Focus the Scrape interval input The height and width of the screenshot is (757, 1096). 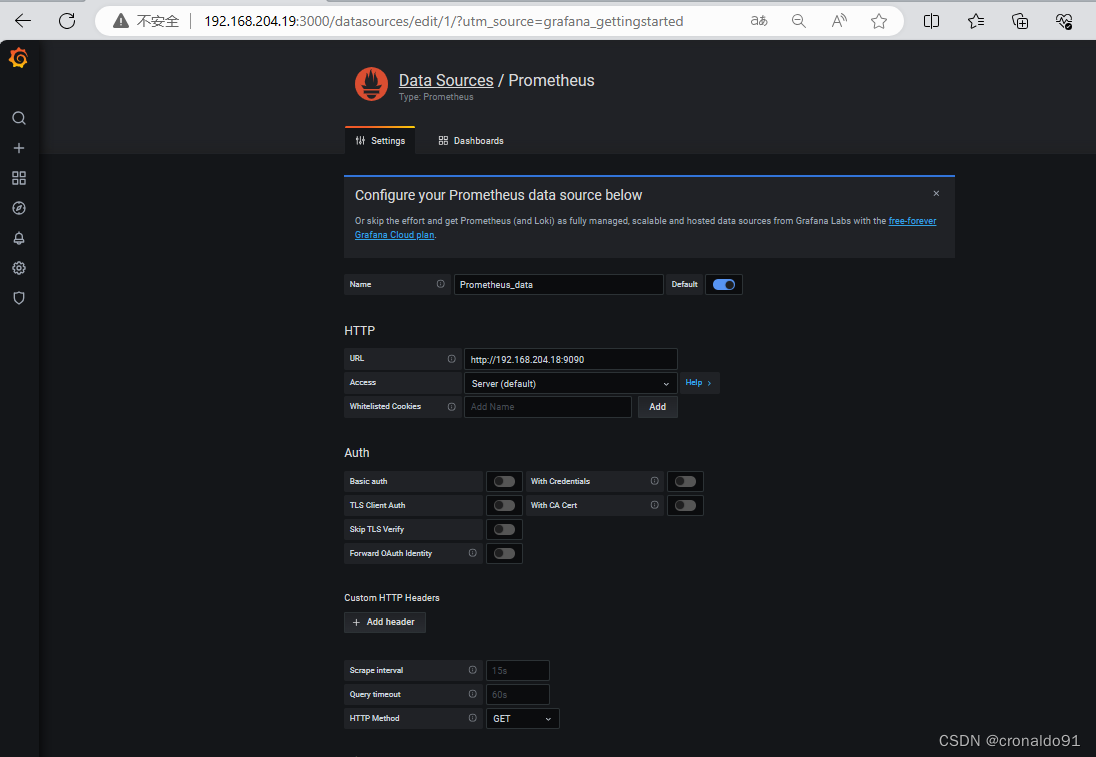(518, 670)
